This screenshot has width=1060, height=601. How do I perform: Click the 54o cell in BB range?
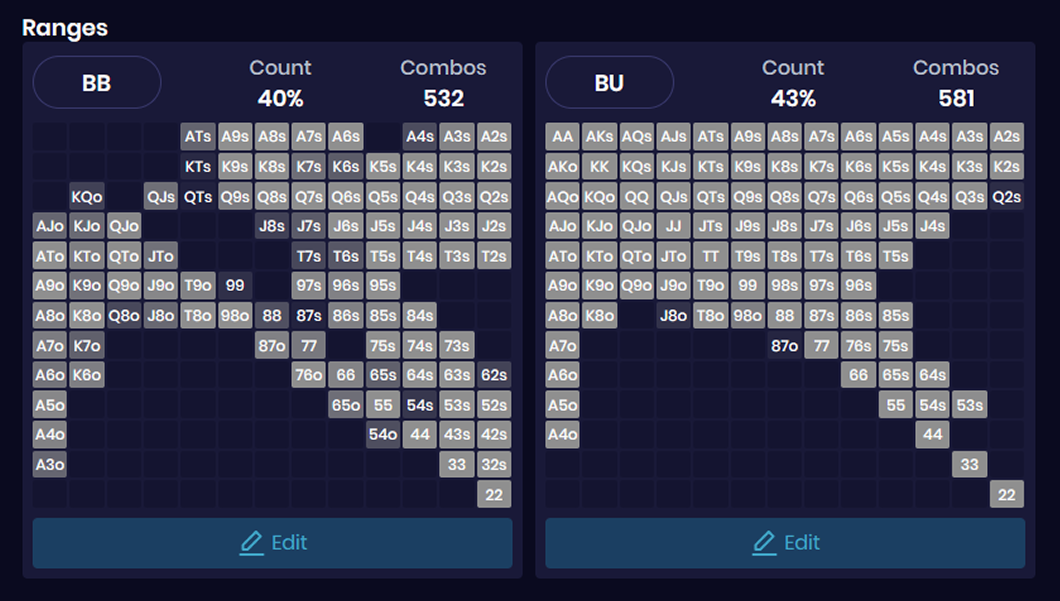point(383,435)
